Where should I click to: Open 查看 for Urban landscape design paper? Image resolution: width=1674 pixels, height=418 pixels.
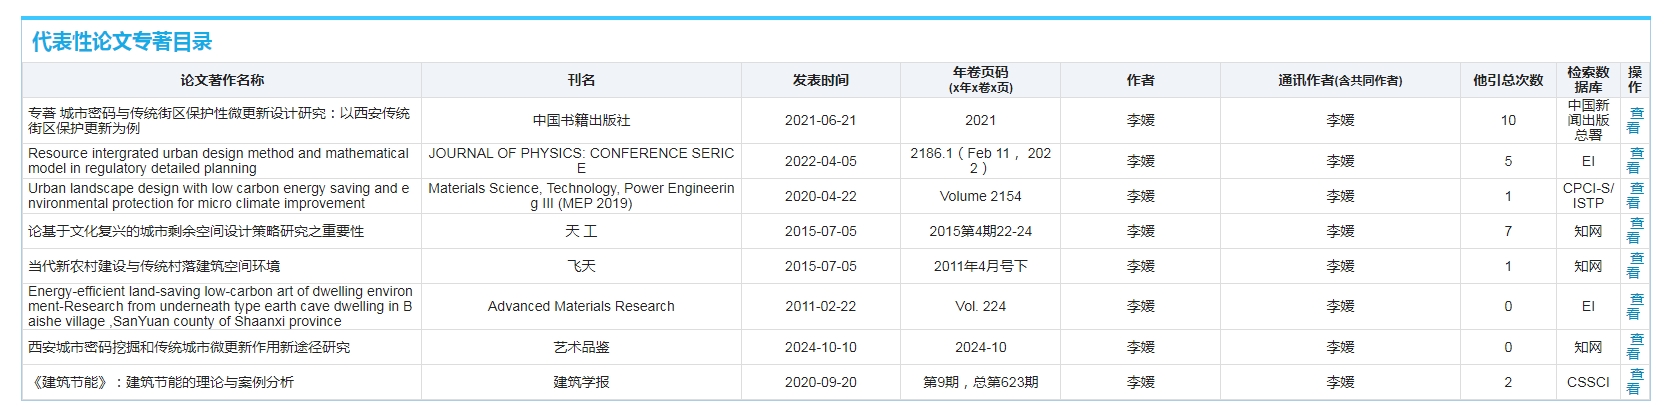(1635, 196)
